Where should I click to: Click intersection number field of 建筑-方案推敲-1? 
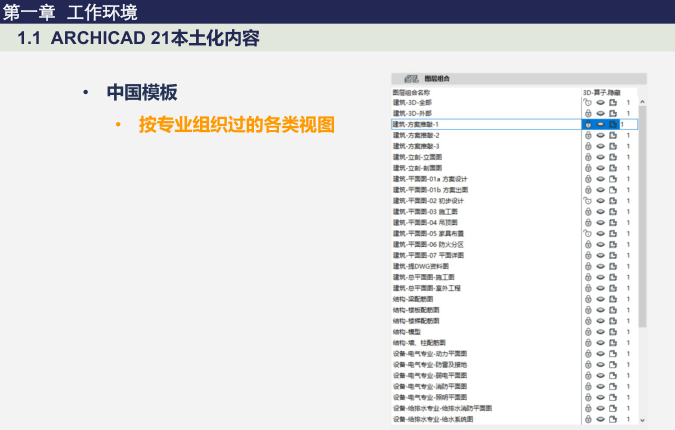[628, 124]
